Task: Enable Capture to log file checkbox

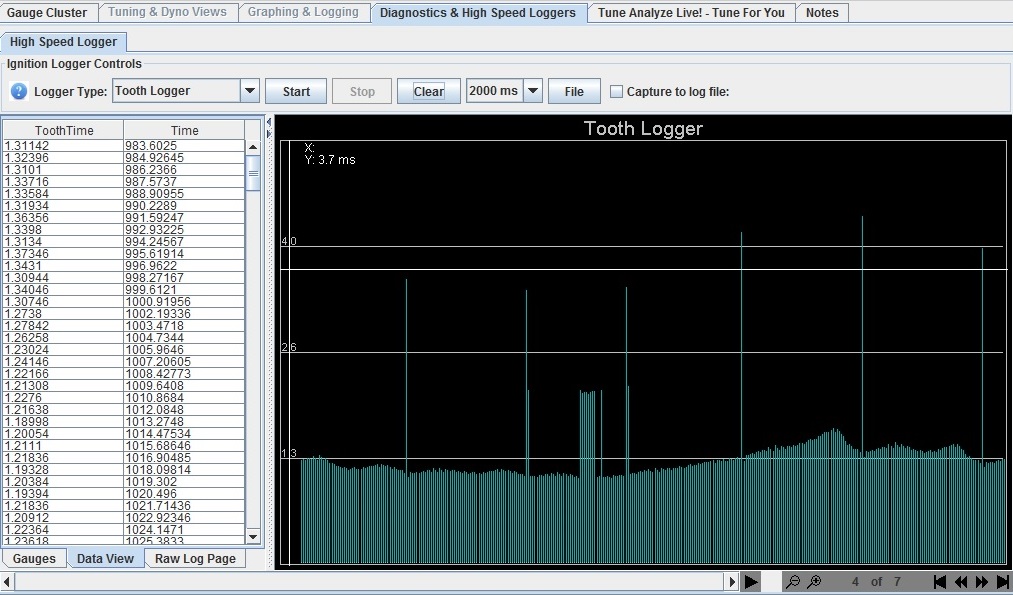Action: tap(616, 91)
